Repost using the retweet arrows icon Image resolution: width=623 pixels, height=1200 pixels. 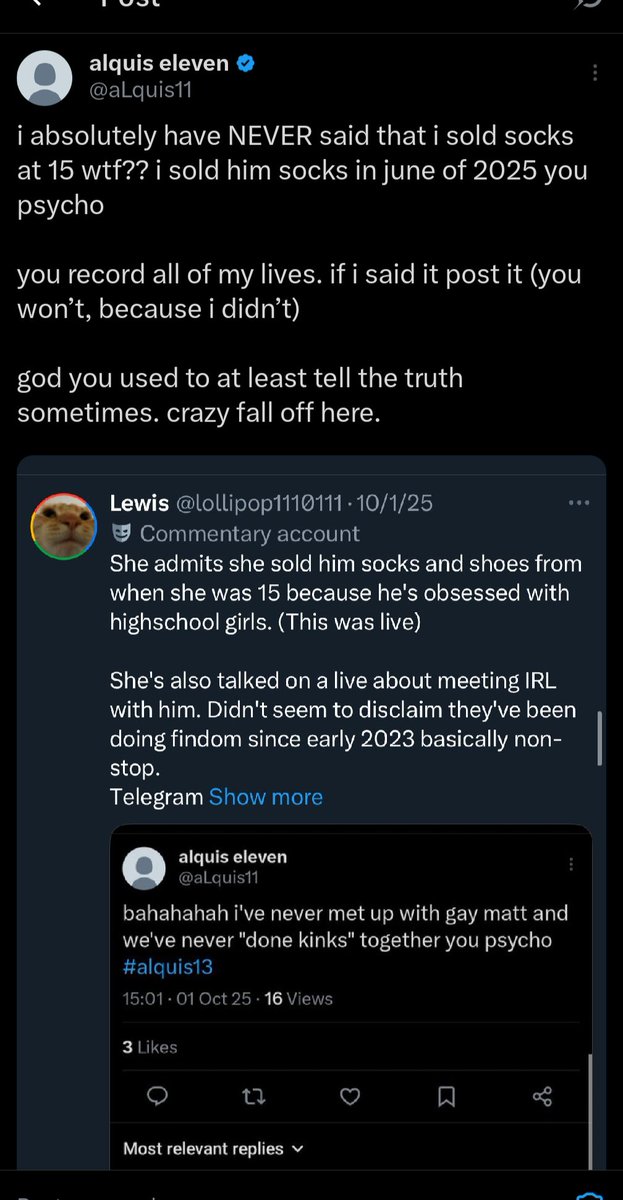coord(254,1097)
